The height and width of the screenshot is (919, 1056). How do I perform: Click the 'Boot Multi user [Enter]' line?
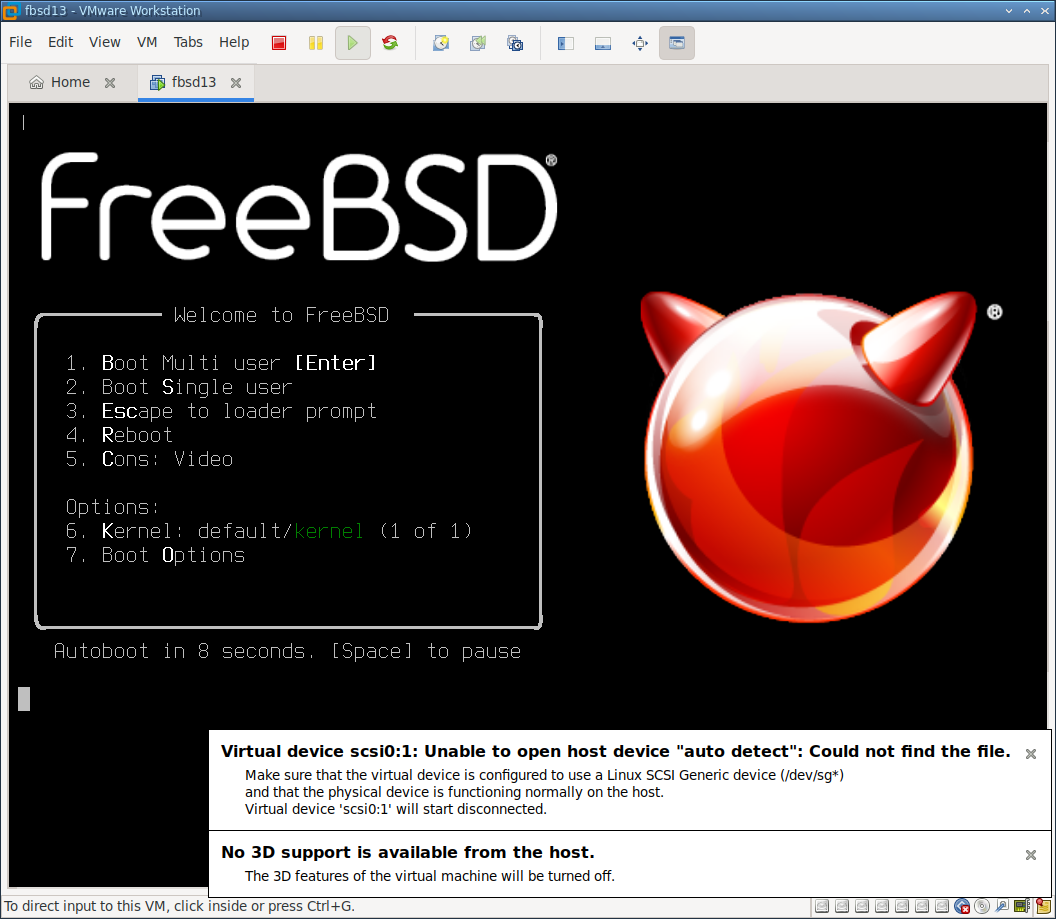coord(221,363)
